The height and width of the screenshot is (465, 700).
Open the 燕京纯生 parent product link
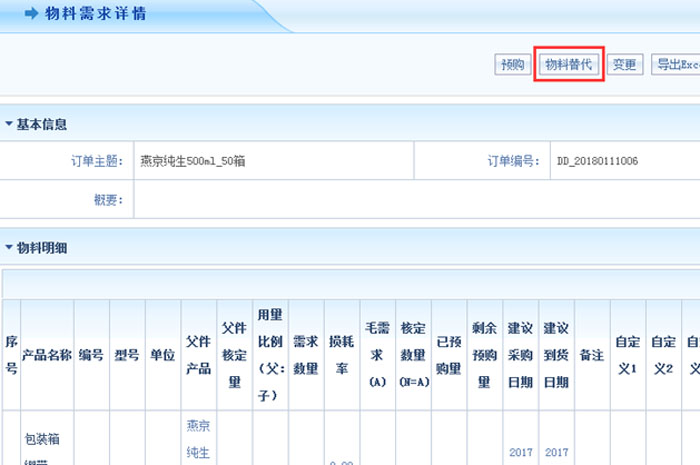[x=197, y=438]
